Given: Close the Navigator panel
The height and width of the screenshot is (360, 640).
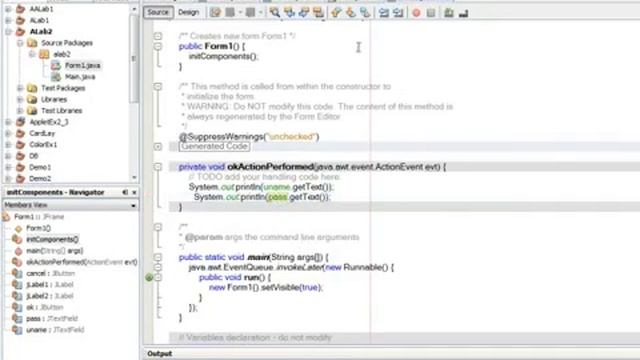Looking at the screenshot, I should click(x=134, y=192).
